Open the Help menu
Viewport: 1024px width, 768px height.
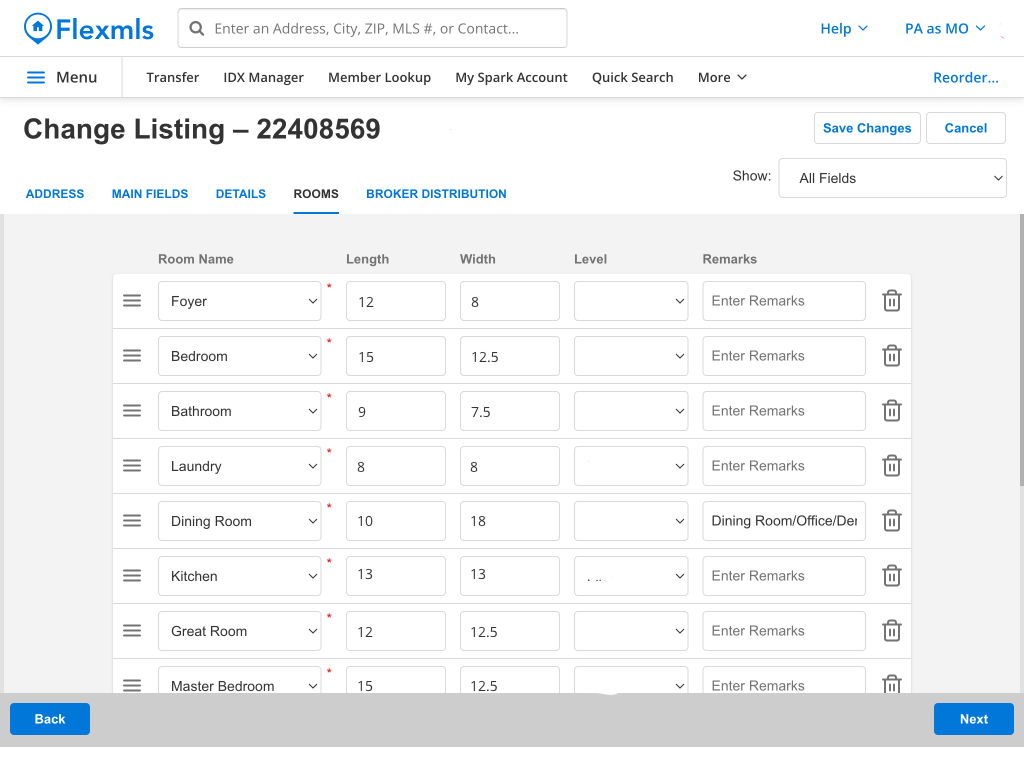[843, 29]
